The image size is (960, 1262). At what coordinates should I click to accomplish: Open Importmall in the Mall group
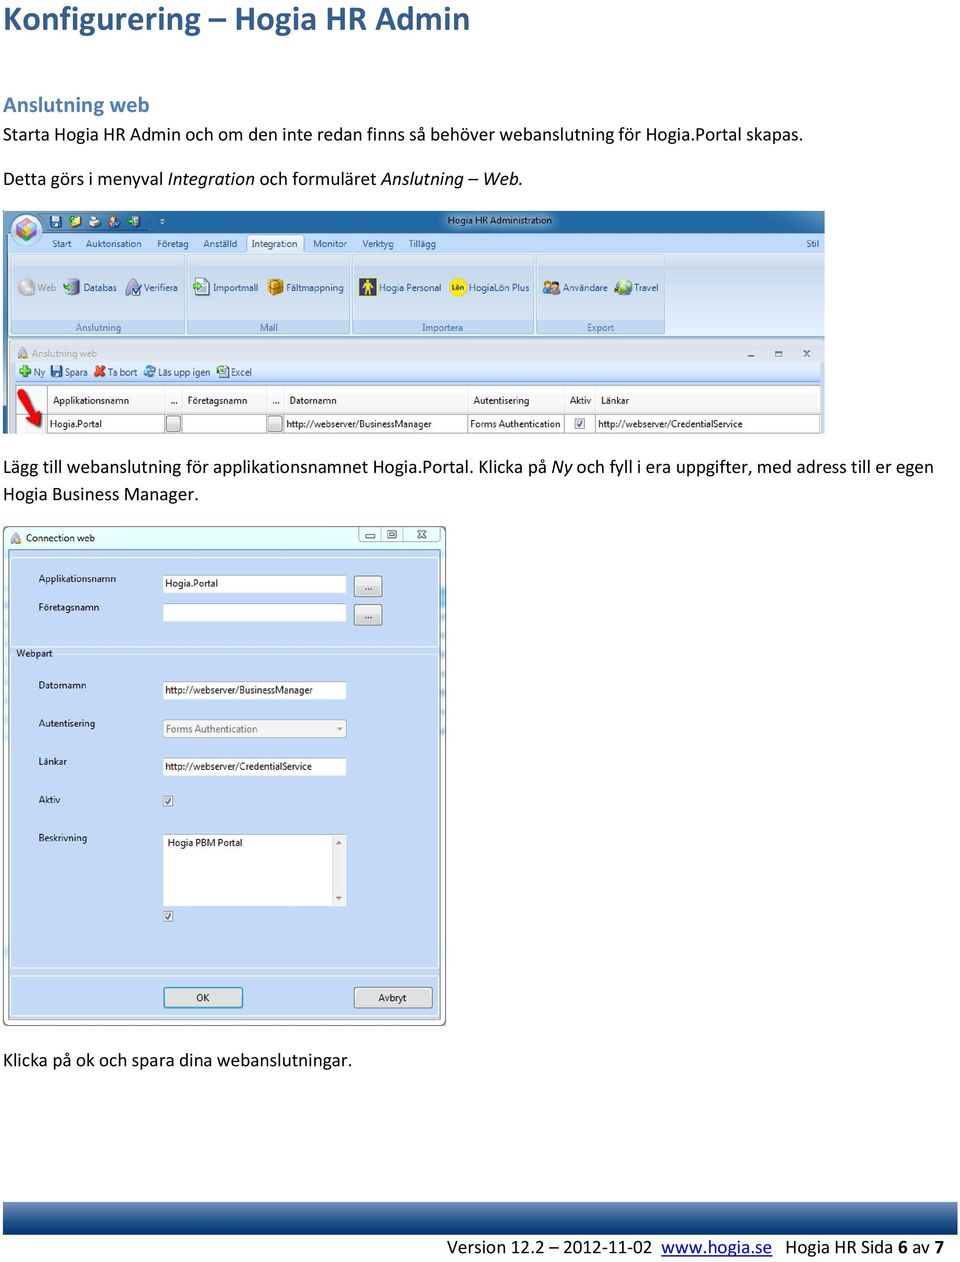(x=225, y=288)
